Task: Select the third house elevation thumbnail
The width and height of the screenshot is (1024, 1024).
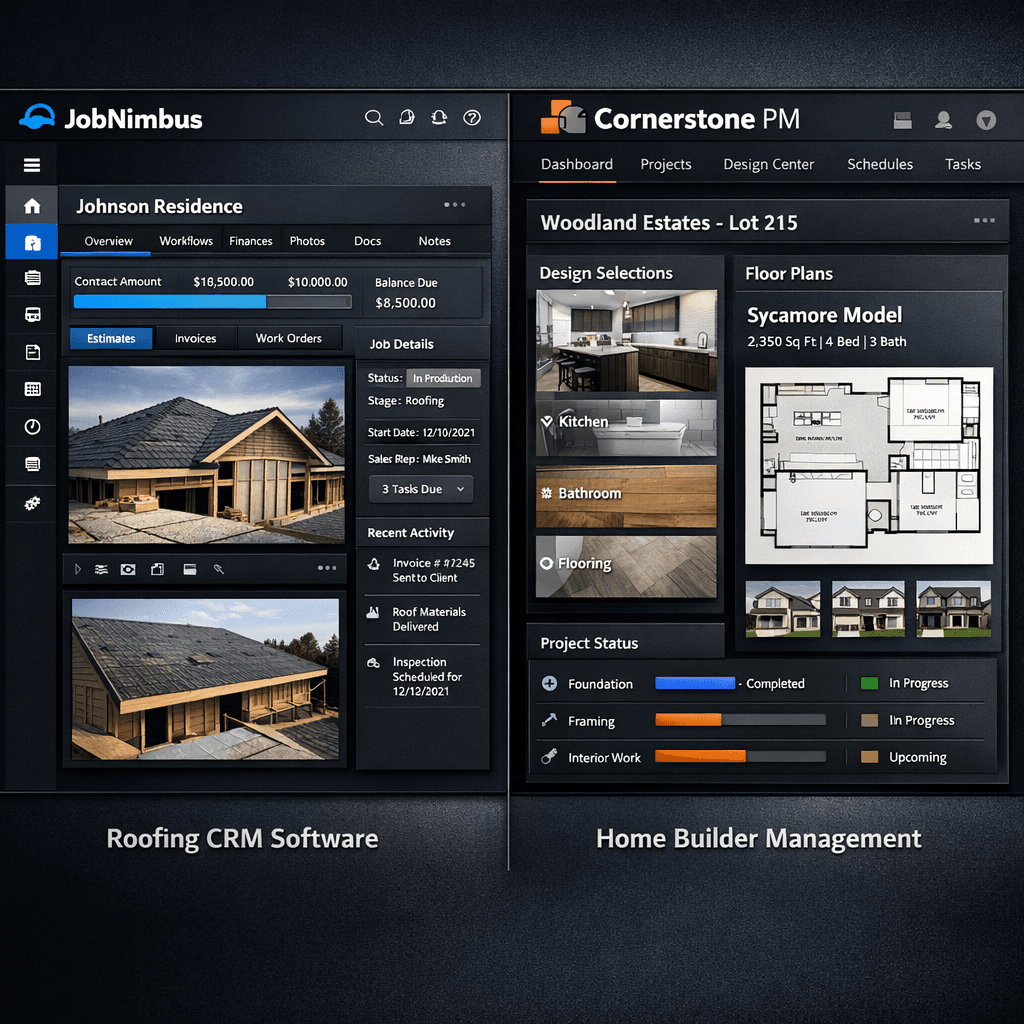Action: pyautogui.click(x=953, y=609)
